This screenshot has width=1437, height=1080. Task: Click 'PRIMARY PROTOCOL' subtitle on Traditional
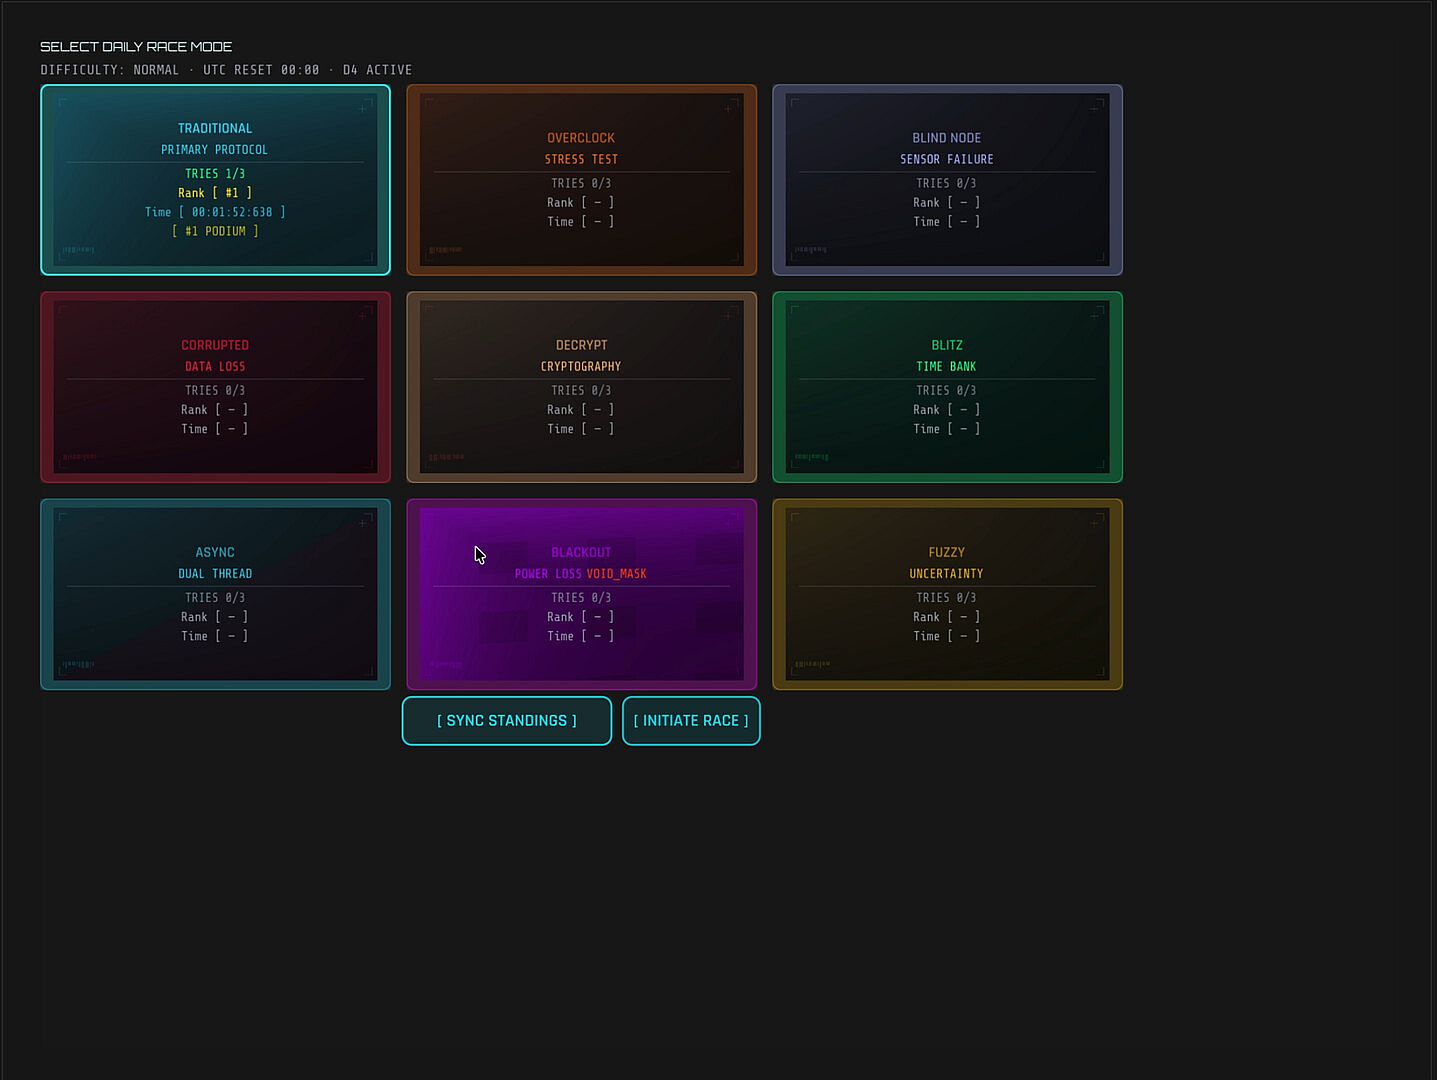coord(215,150)
